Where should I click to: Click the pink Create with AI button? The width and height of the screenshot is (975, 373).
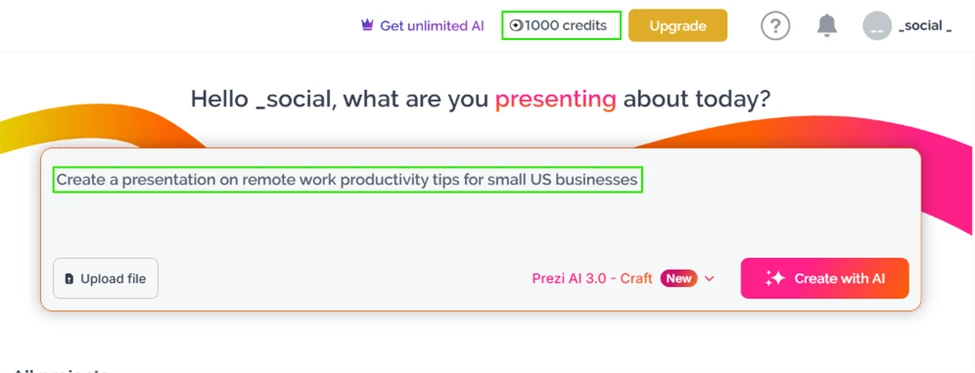click(x=825, y=279)
